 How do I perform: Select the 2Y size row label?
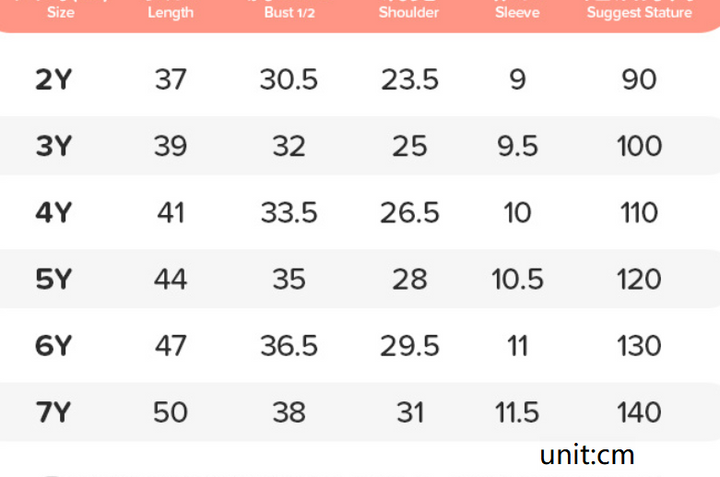pyautogui.click(x=54, y=79)
